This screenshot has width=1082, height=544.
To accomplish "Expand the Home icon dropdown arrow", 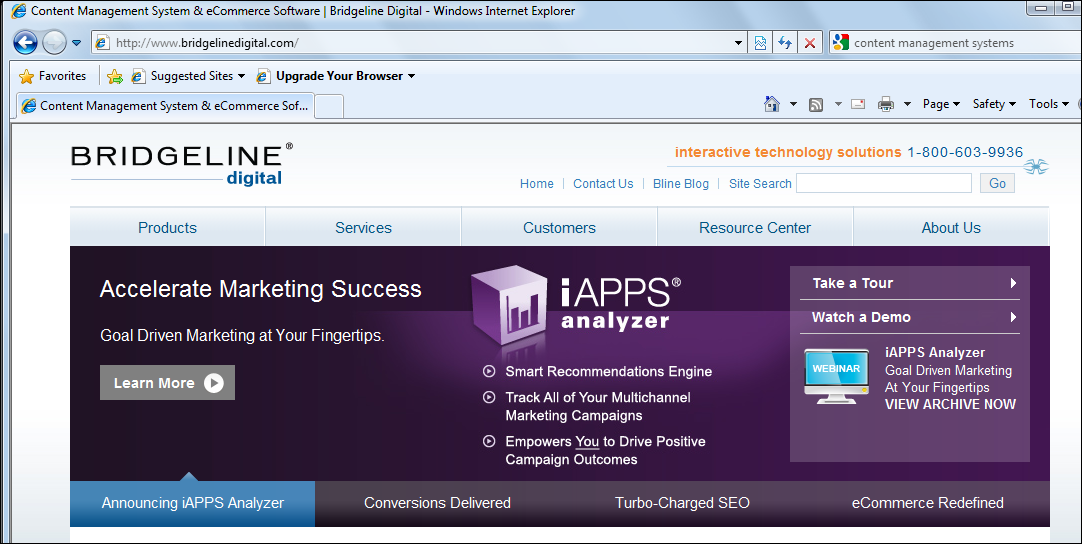I will click(x=793, y=104).
